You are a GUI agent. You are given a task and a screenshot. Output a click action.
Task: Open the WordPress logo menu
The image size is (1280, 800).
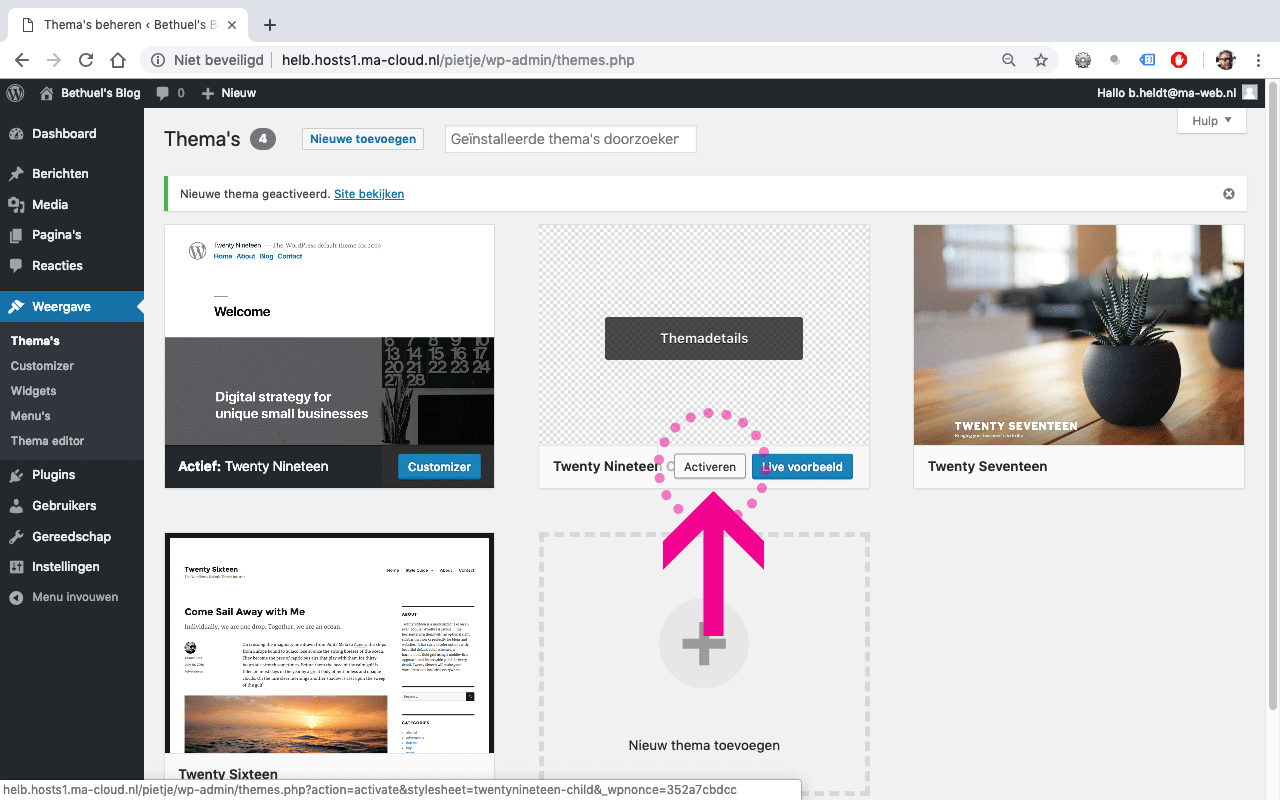[15, 93]
